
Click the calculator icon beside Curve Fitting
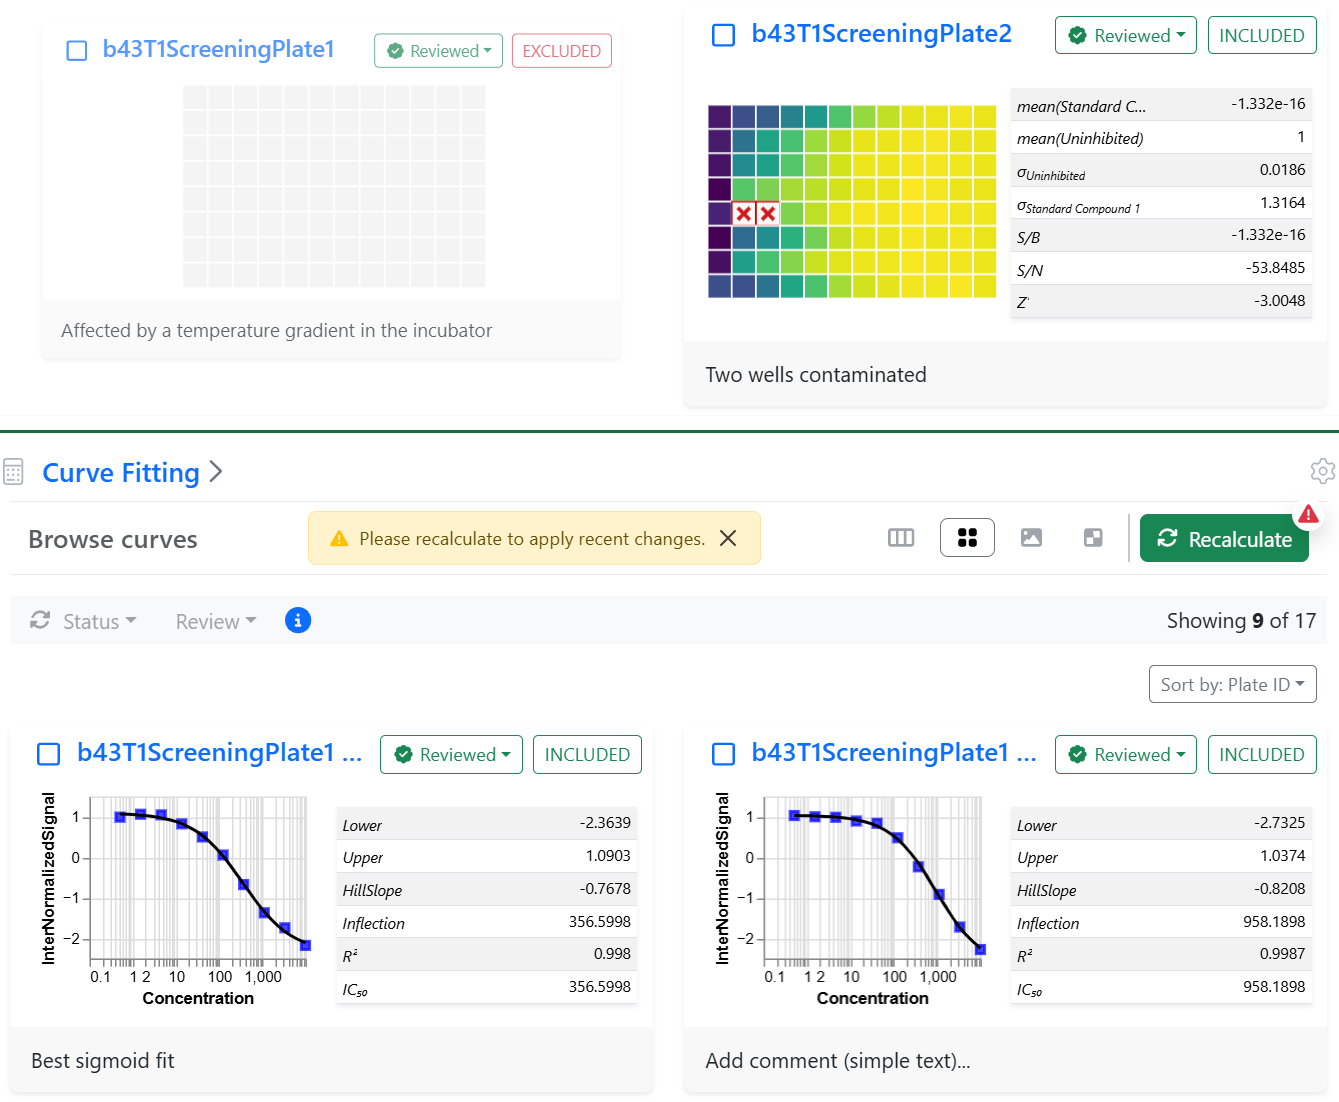[x=14, y=472]
